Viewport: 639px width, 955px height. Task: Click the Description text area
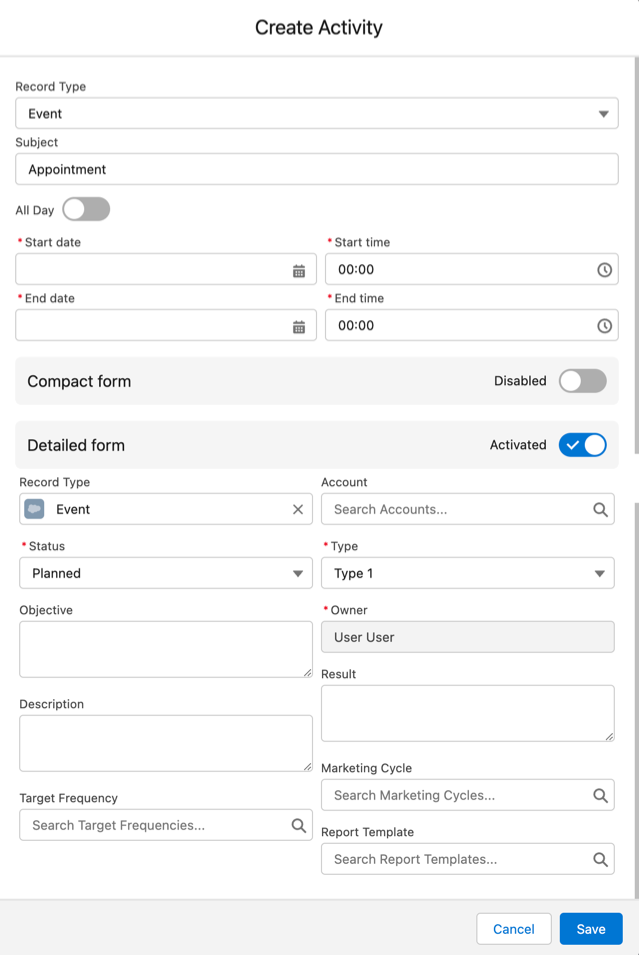coord(165,743)
